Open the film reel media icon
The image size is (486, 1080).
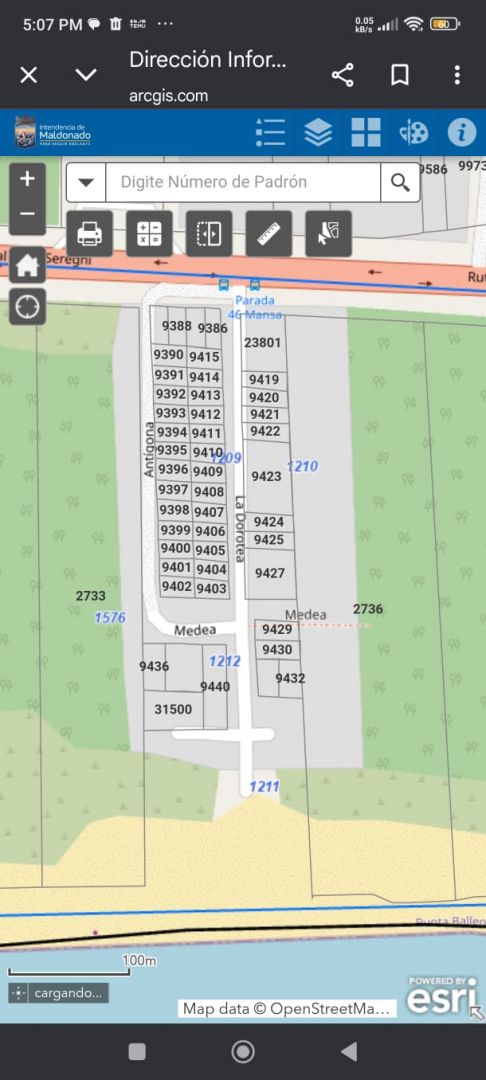[x=414, y=132]
